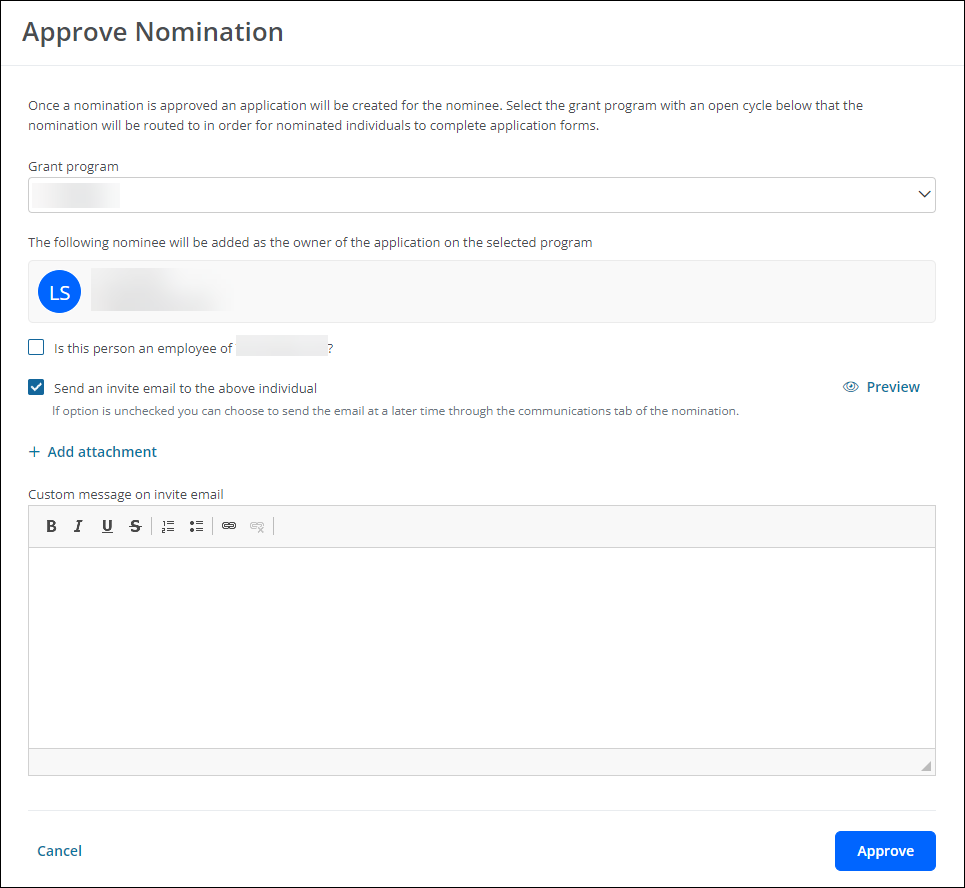965x888 pixels.
Task: Click the plus icon for attachment
Action: (34, 452)
